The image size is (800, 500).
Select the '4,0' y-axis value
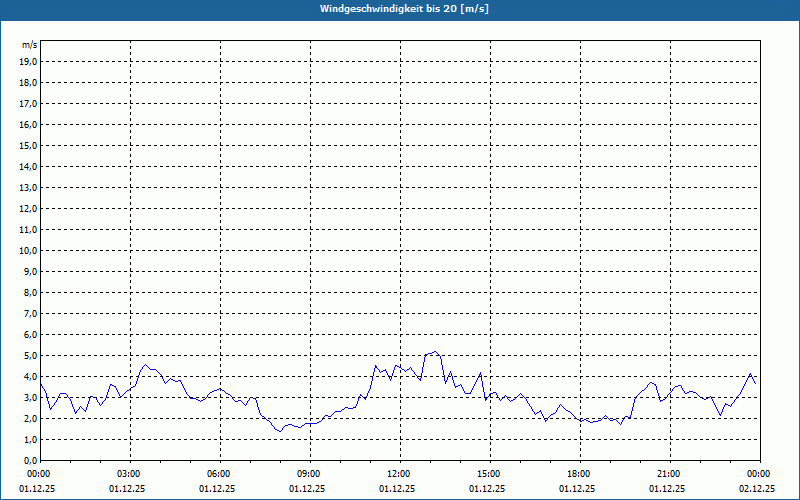pos(30,377)
